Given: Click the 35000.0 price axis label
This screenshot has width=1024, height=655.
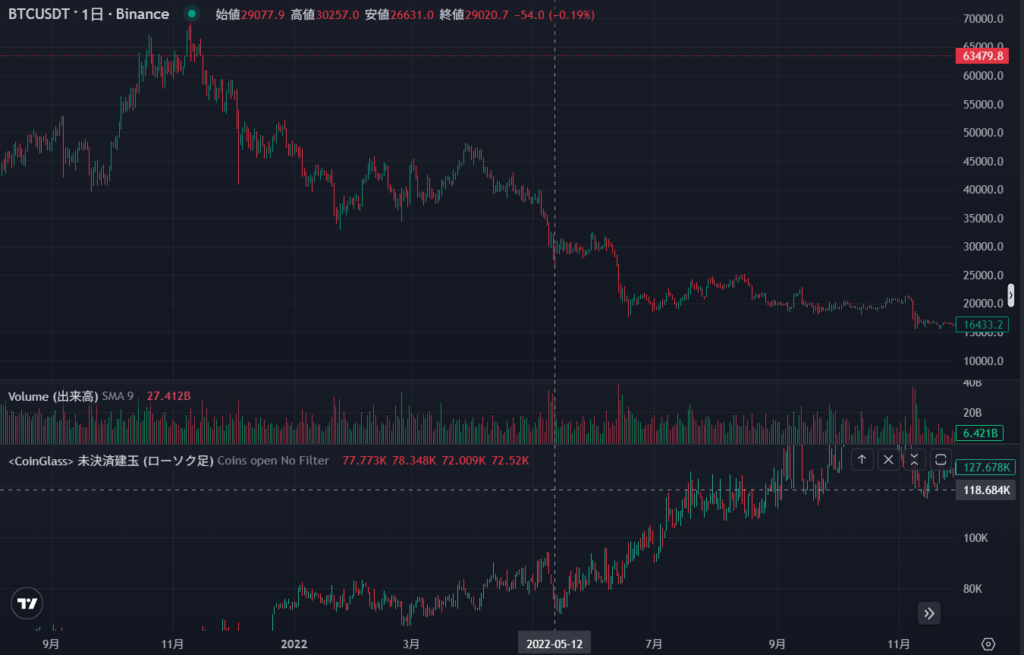Looking at the screenshot, I should pyautogui.click(x=983, y=218).
